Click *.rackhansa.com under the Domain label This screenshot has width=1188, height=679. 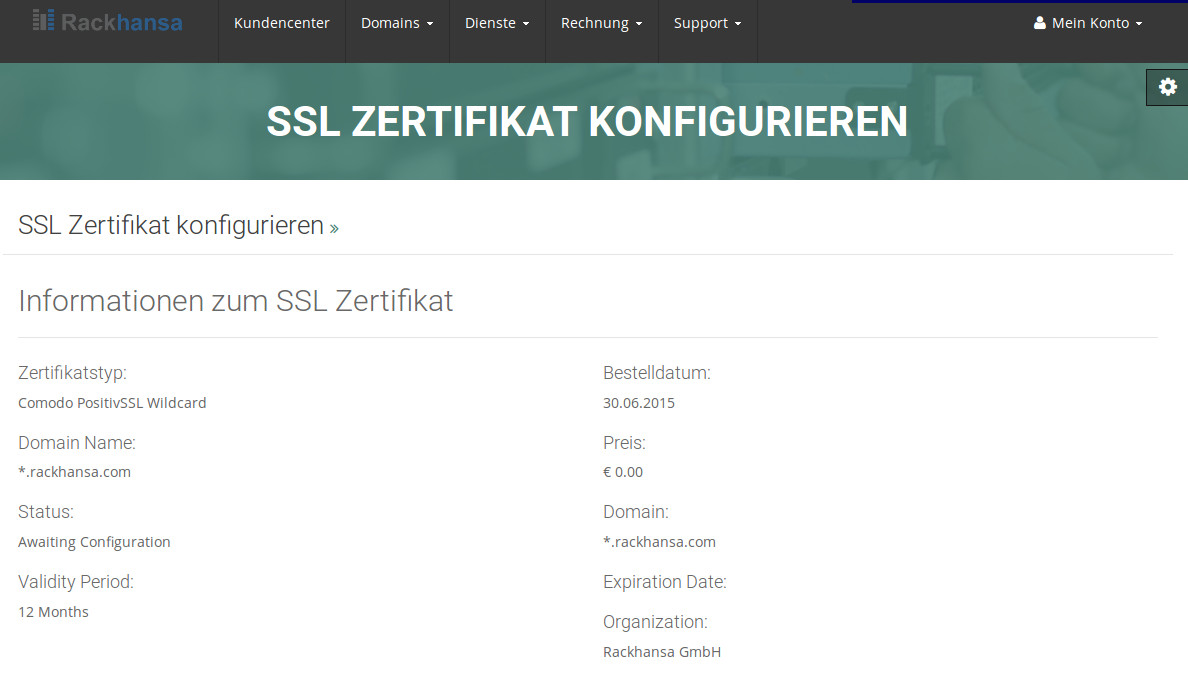click(659, 542)
